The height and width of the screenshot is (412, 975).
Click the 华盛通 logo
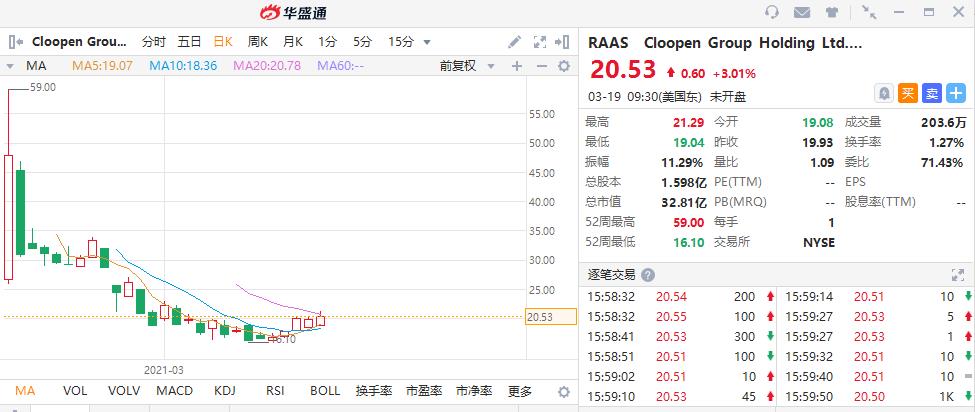pyautogui.click(x=293, y=12)
